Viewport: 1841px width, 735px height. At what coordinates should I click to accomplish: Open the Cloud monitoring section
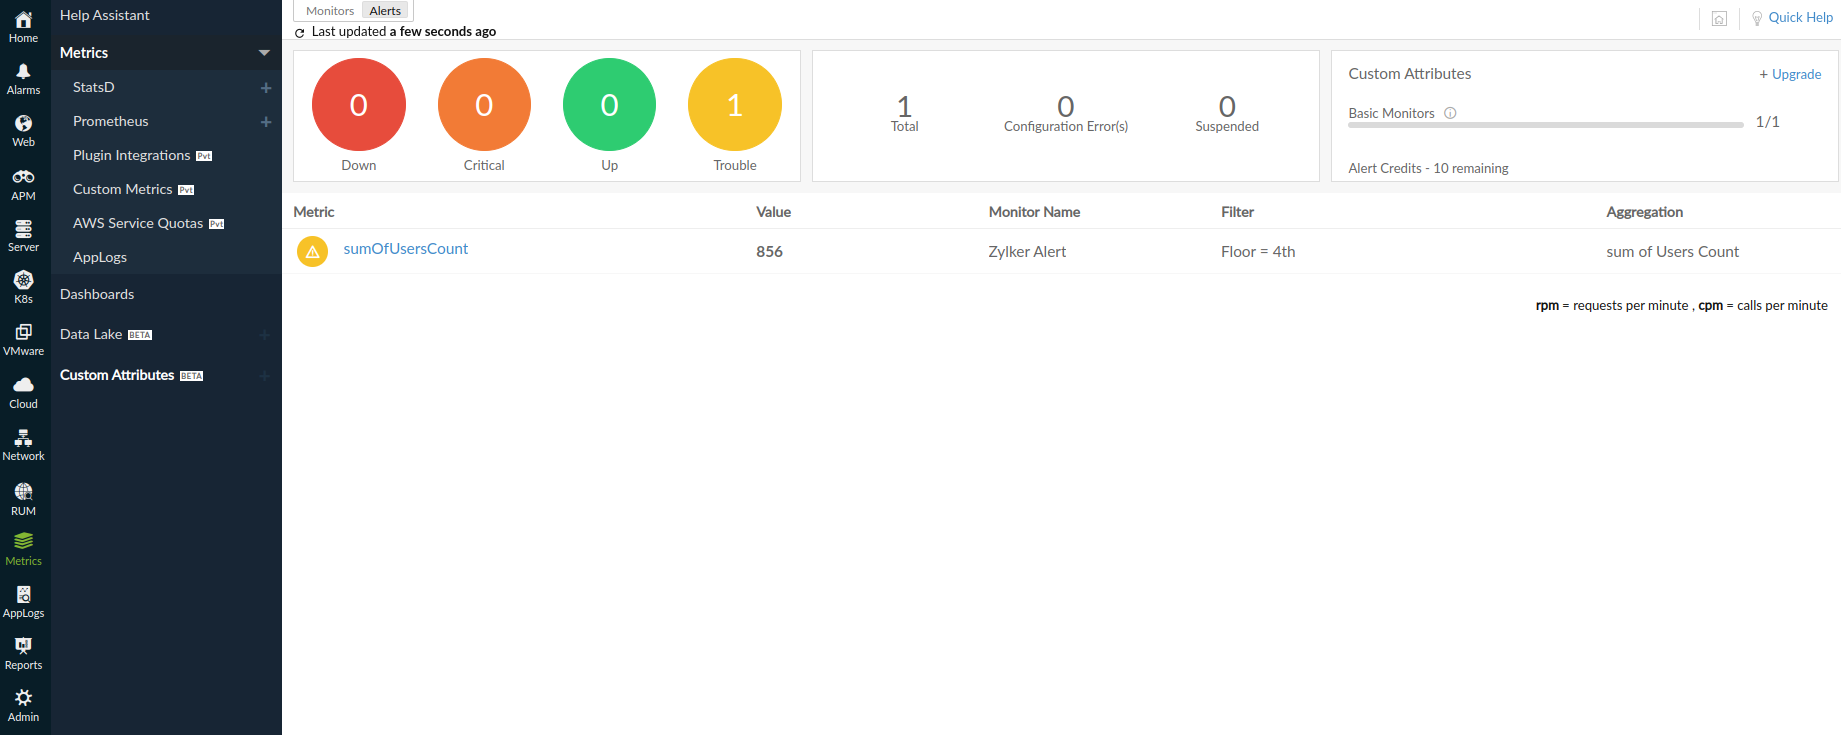(23, 392)
